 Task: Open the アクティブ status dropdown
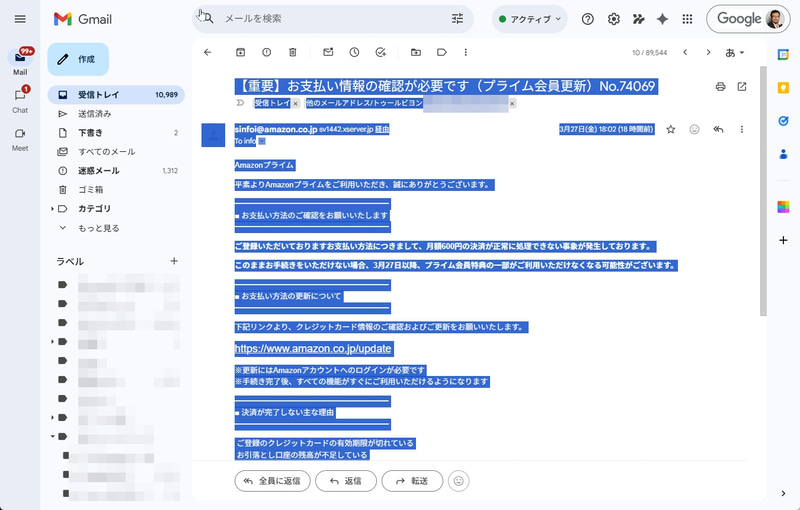click(x=530, y=19)
